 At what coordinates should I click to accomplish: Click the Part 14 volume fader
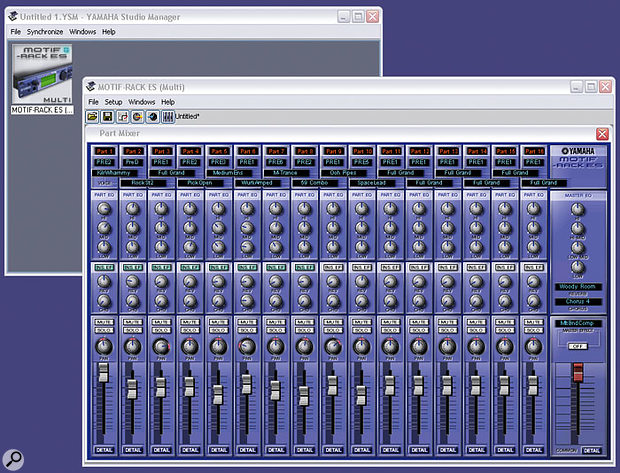pyautogui.click(x=476, y=386)
